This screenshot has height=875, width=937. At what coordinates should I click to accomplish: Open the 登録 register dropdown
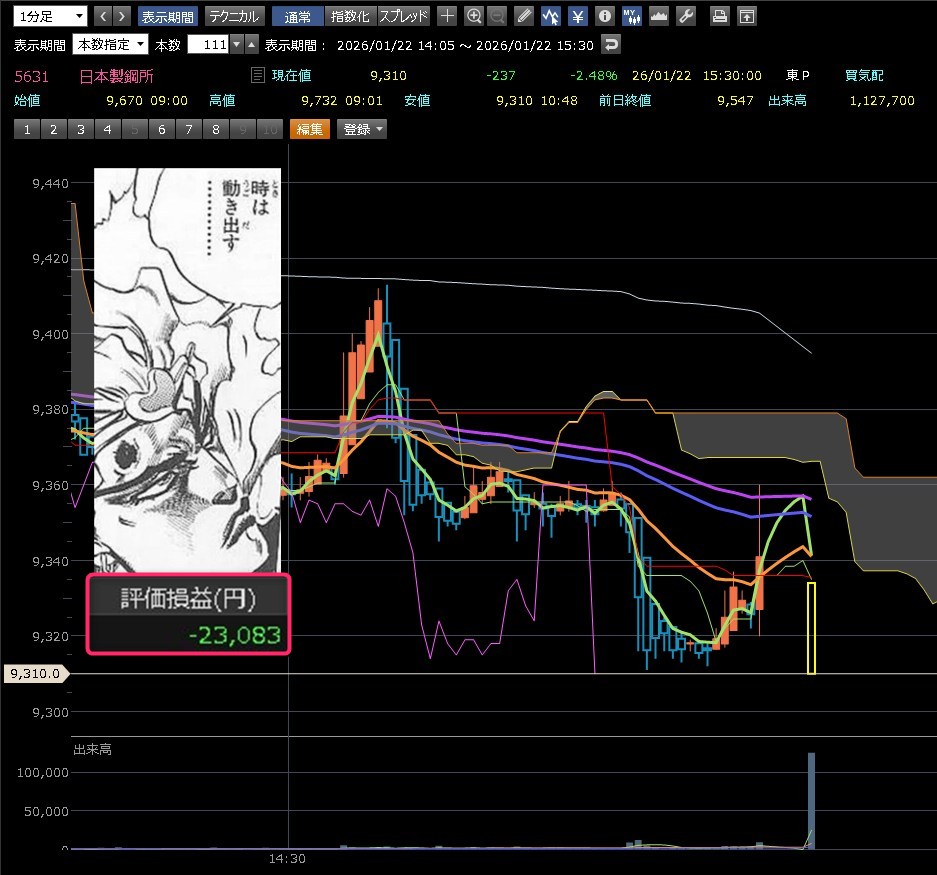point(361,129)
